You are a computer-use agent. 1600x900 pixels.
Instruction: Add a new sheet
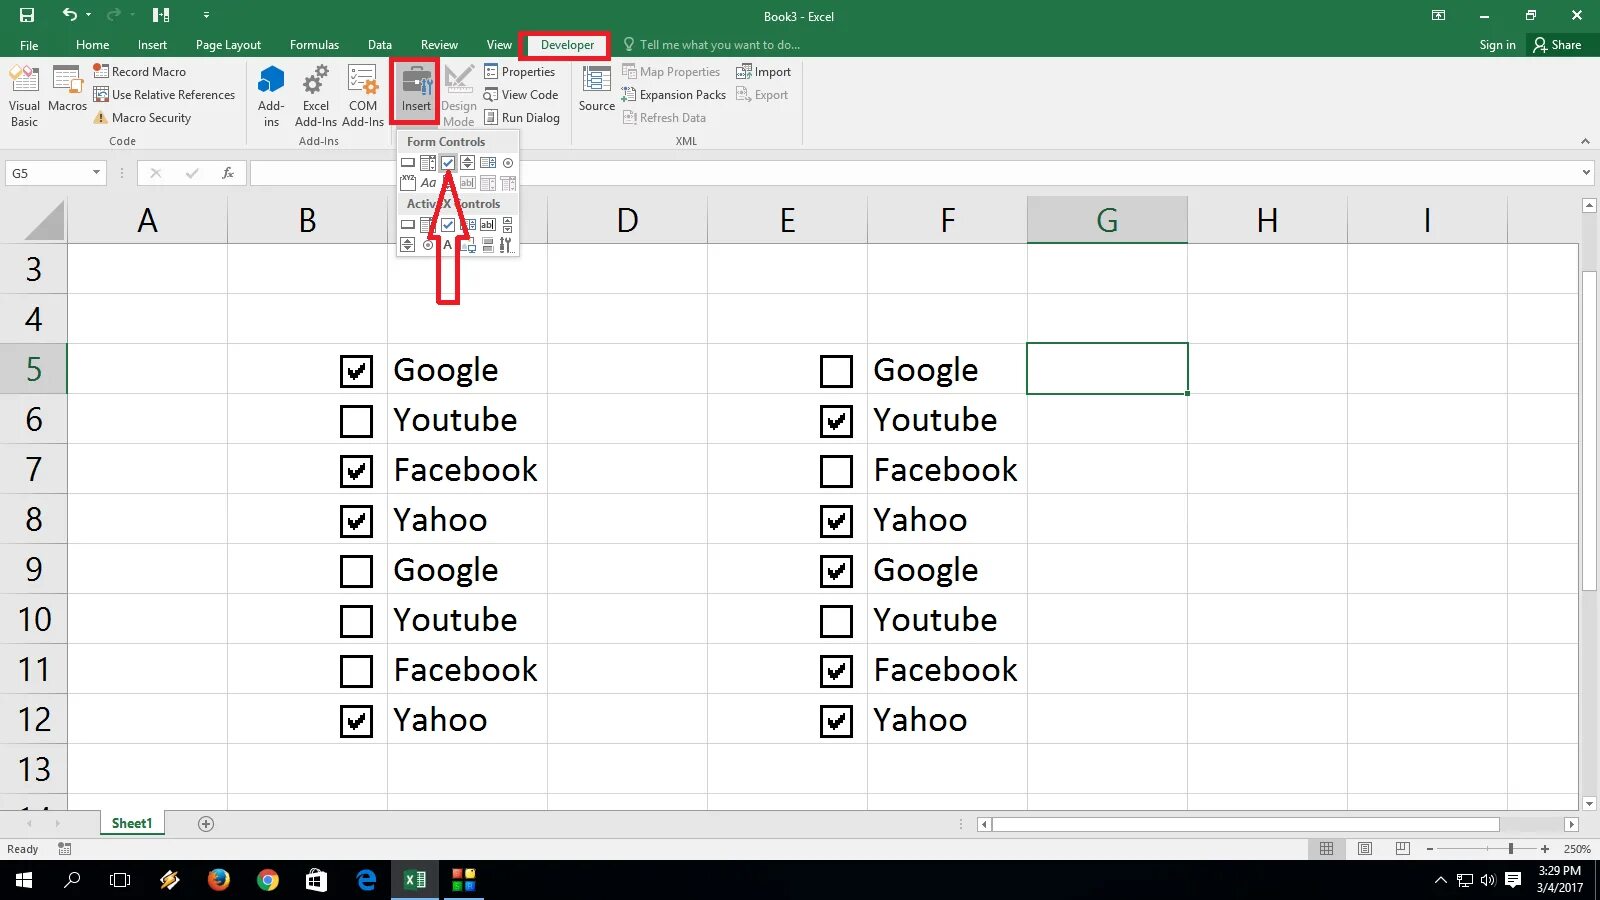206,824
